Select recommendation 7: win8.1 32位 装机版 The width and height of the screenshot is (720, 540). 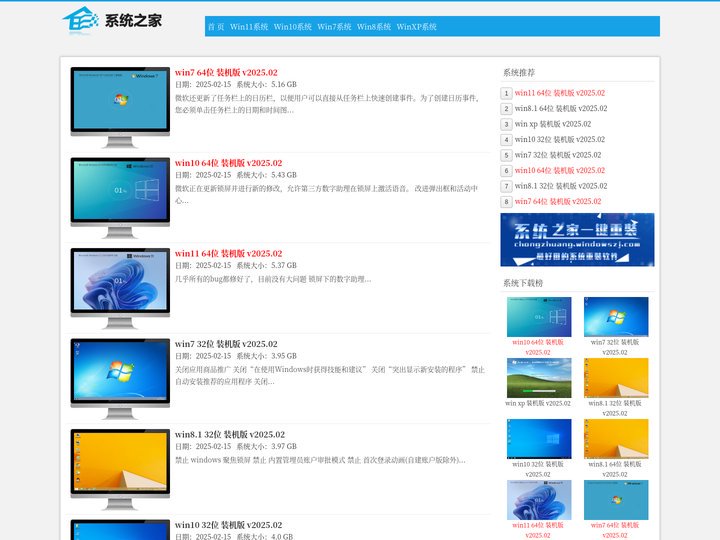tap(561, 186)
